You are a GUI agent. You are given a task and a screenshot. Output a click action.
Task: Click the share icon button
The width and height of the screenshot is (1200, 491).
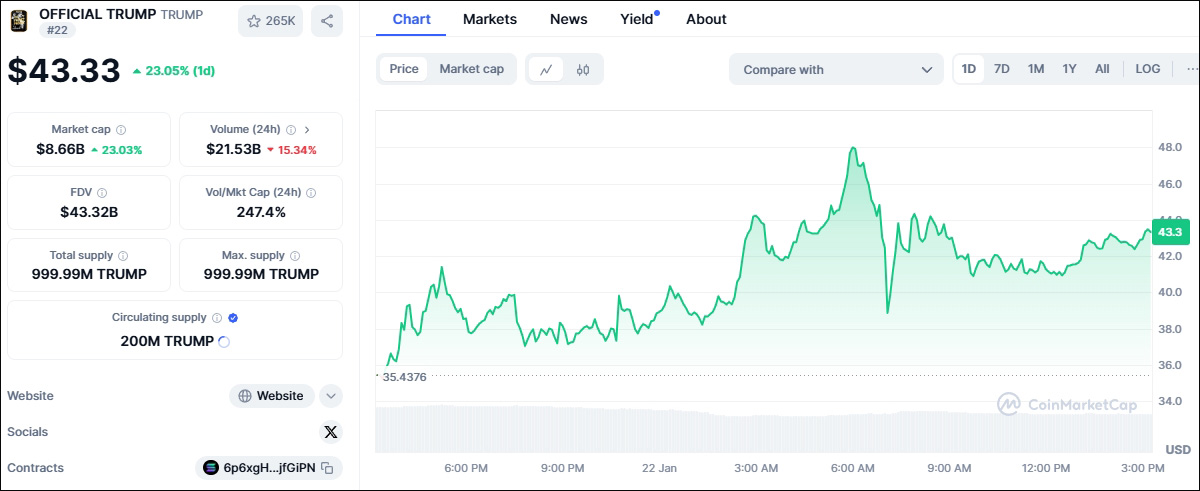(x=327, y=21)
